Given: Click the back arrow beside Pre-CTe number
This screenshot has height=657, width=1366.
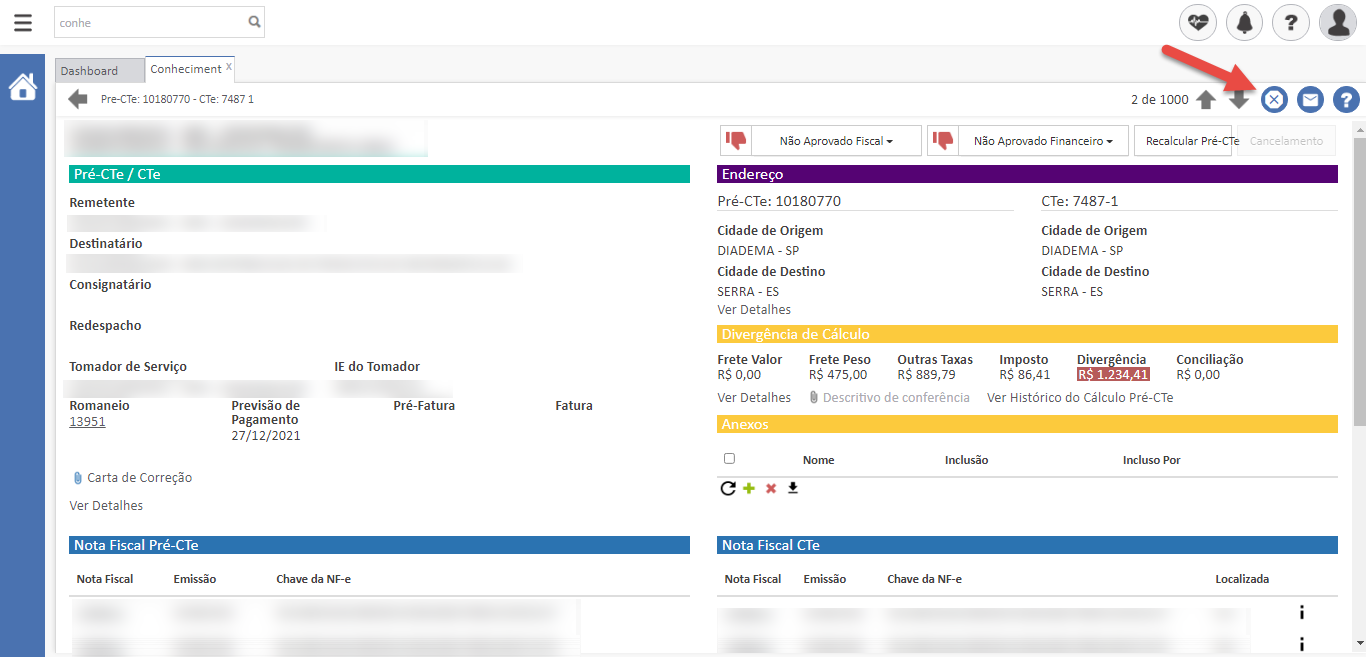Looking at the screenshot, I should [x=78, y=99].
